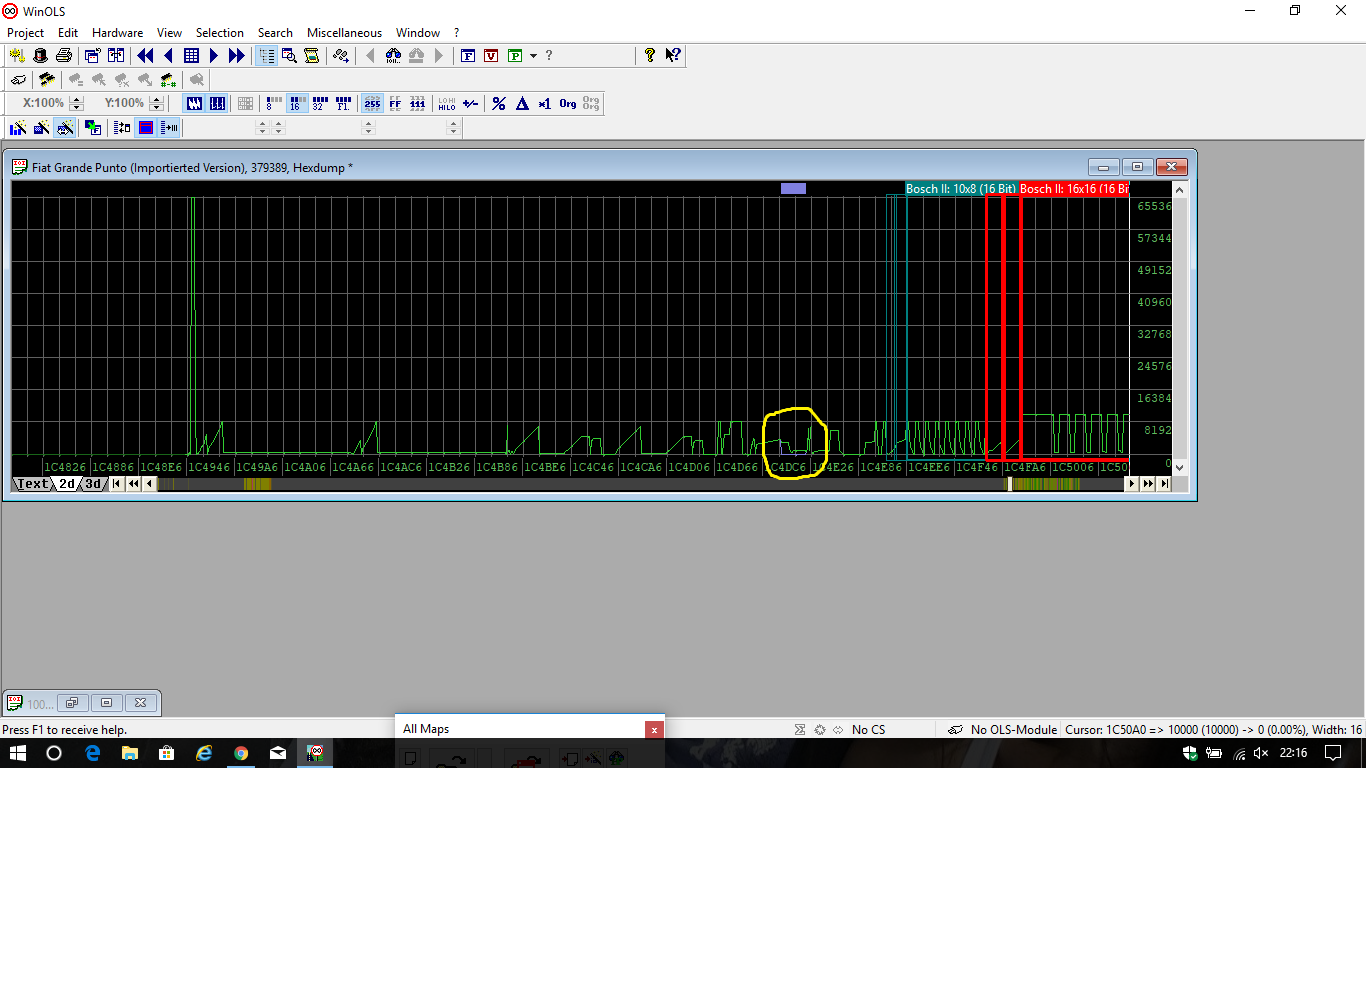This screenshot has height=992, width=1366.
Task: Open the Selection menu
Action: point(219,33)
